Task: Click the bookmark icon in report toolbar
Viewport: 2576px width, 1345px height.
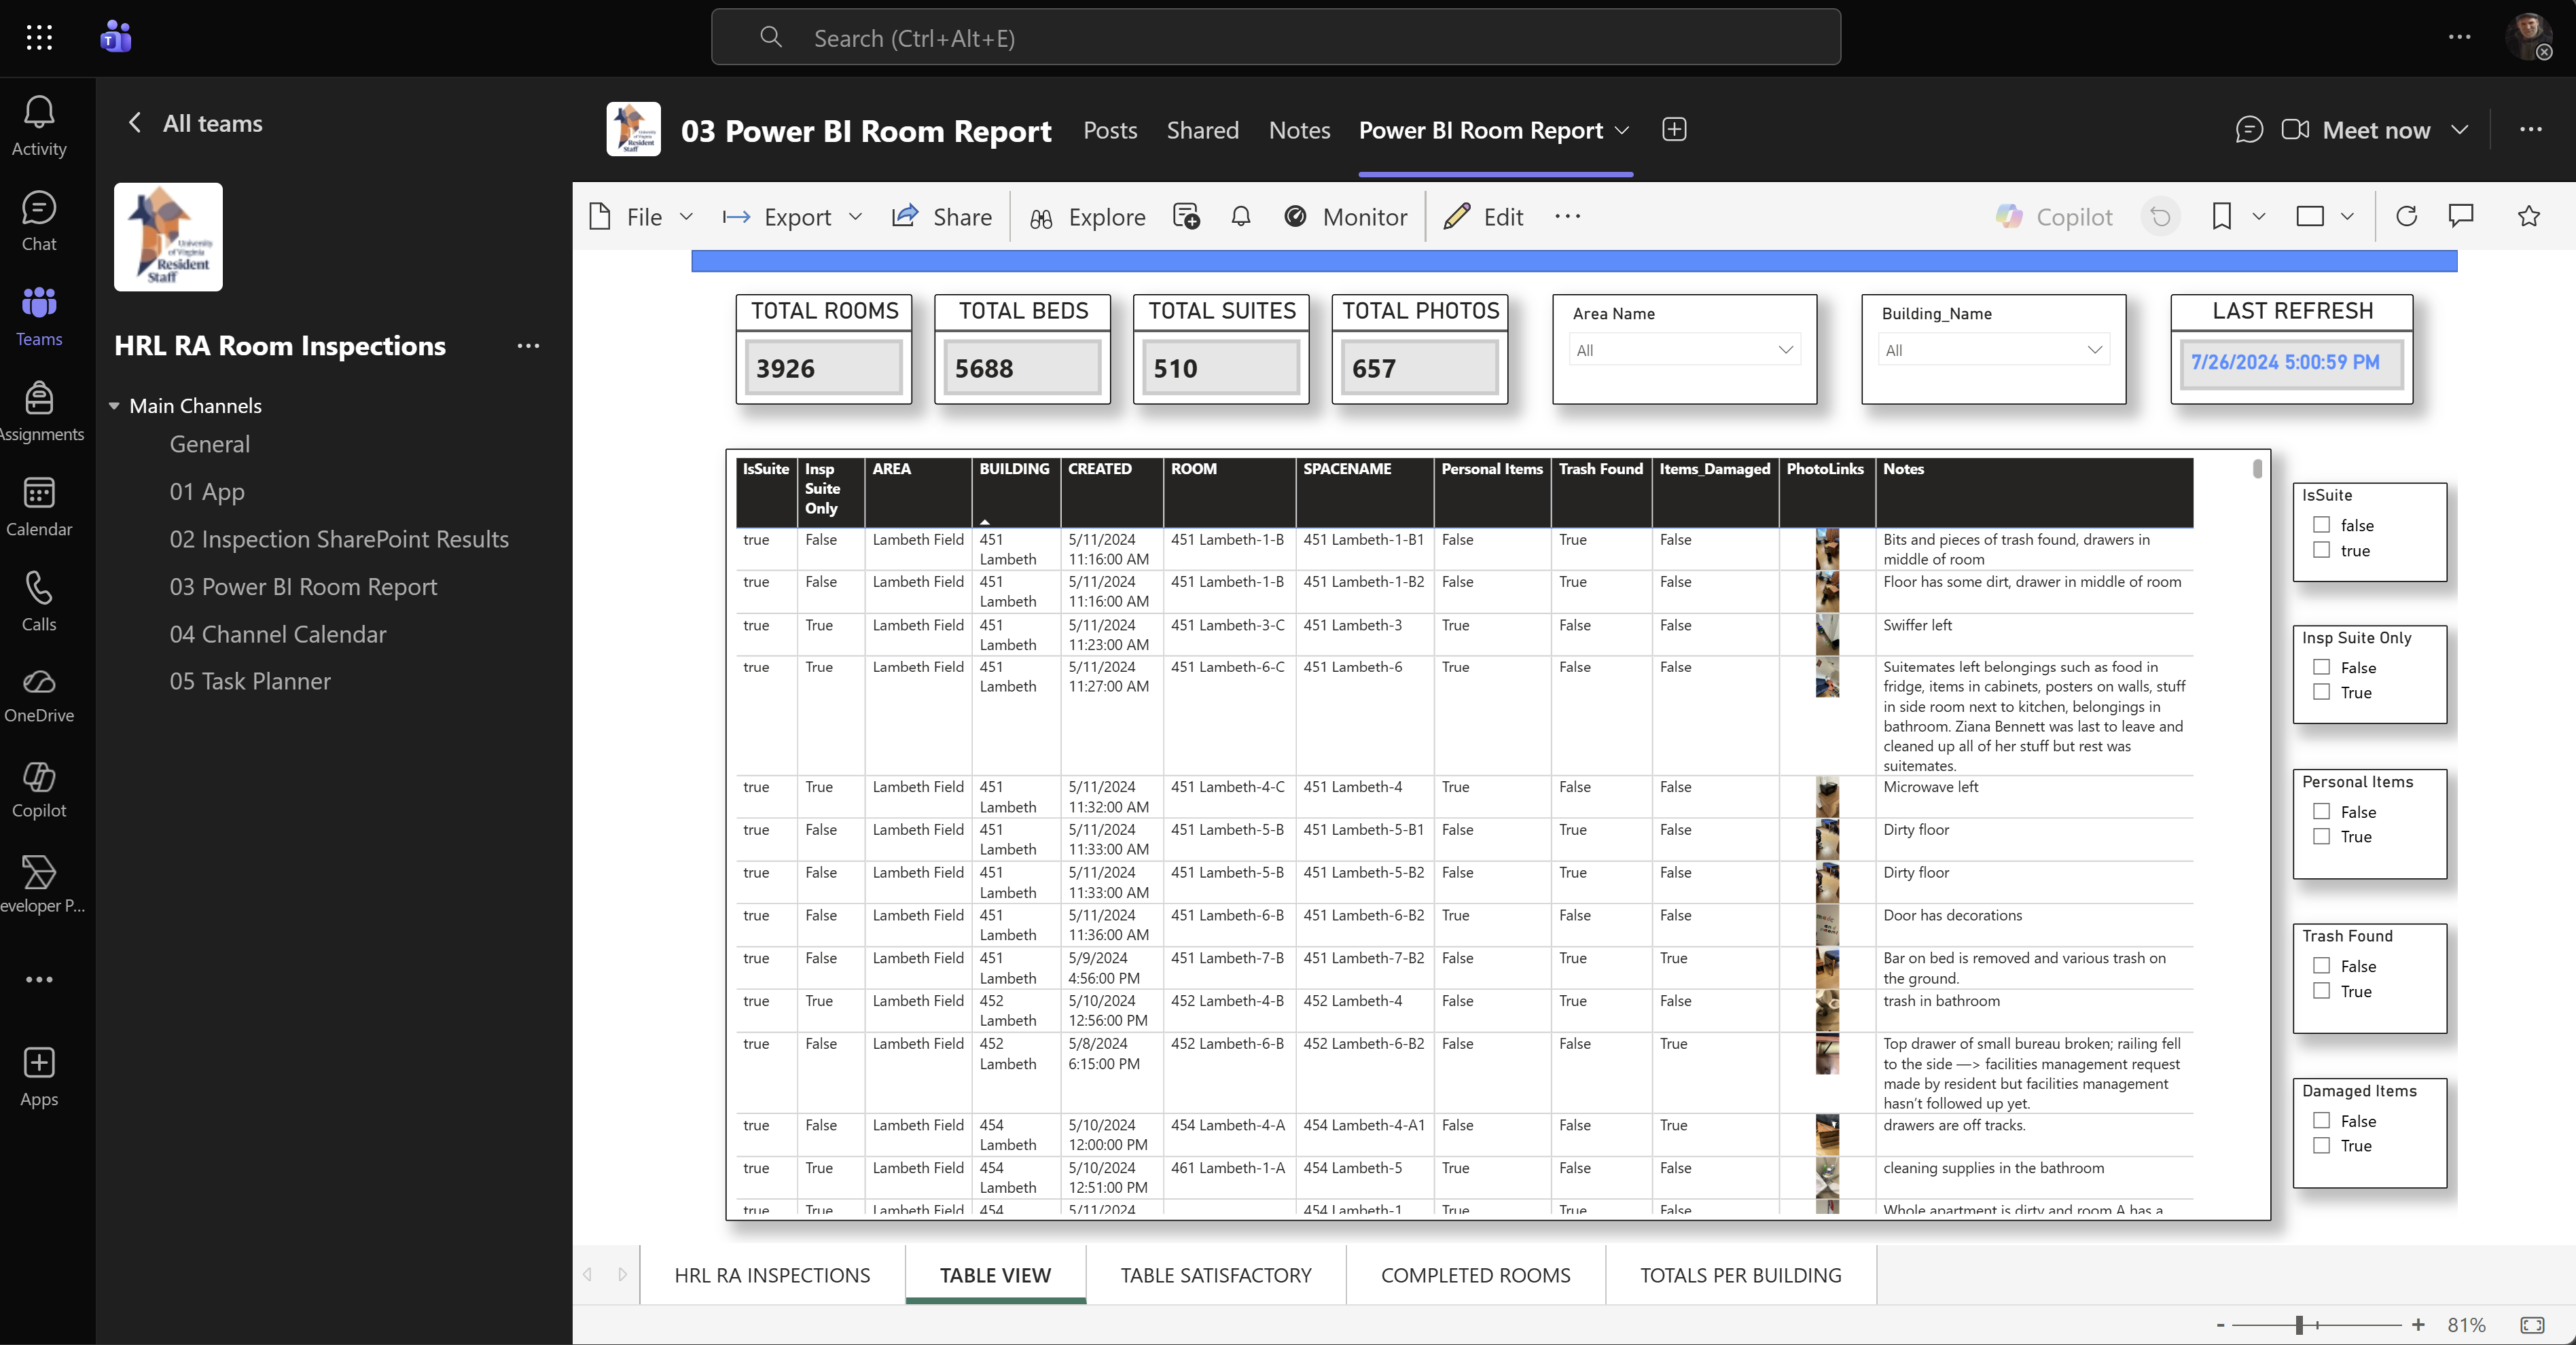Action: pos(2222,216)
